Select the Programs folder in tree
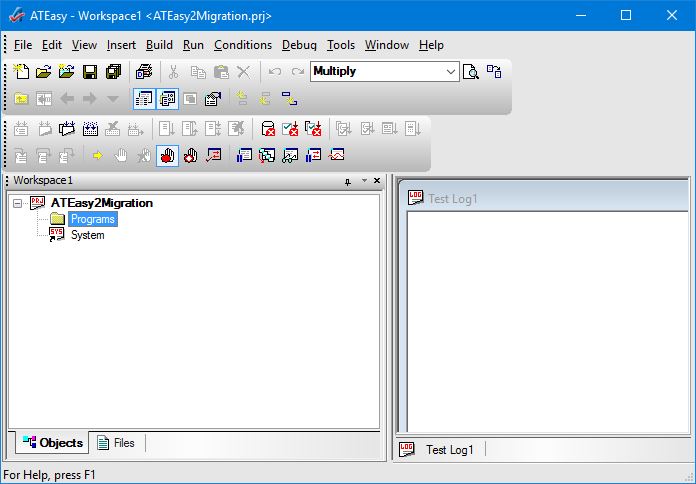This screenshot has width=696, height=484. [93, 219]
